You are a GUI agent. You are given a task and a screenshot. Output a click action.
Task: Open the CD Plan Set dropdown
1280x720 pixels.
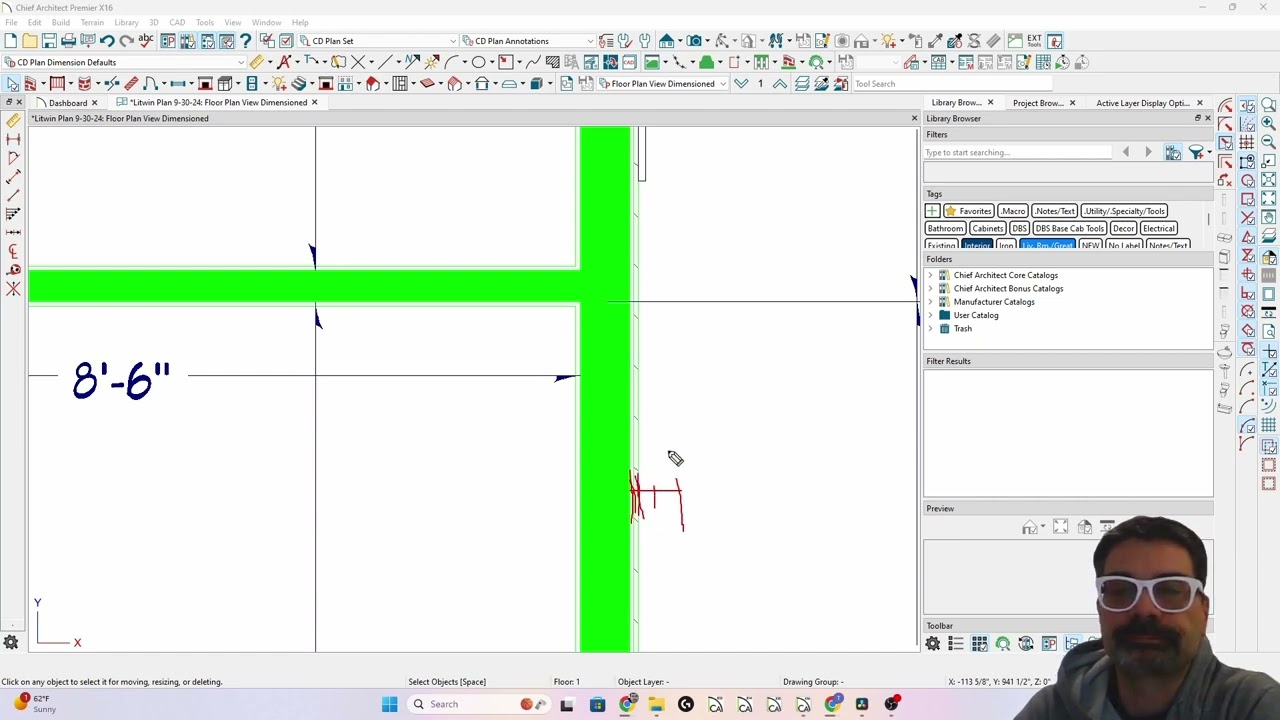point(378,41)
